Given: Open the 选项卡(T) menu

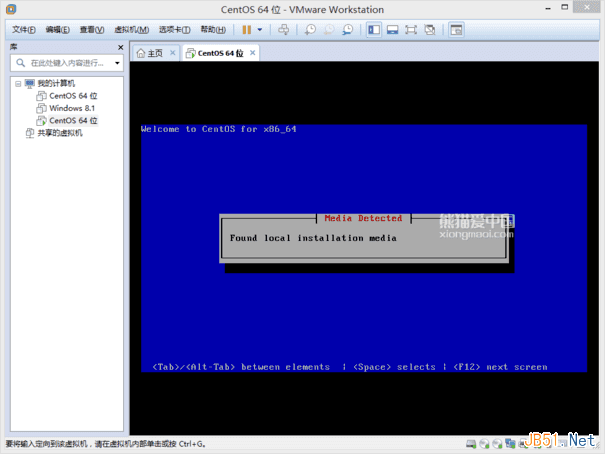Looking at the screenshot, I should [x=174, y=30].
